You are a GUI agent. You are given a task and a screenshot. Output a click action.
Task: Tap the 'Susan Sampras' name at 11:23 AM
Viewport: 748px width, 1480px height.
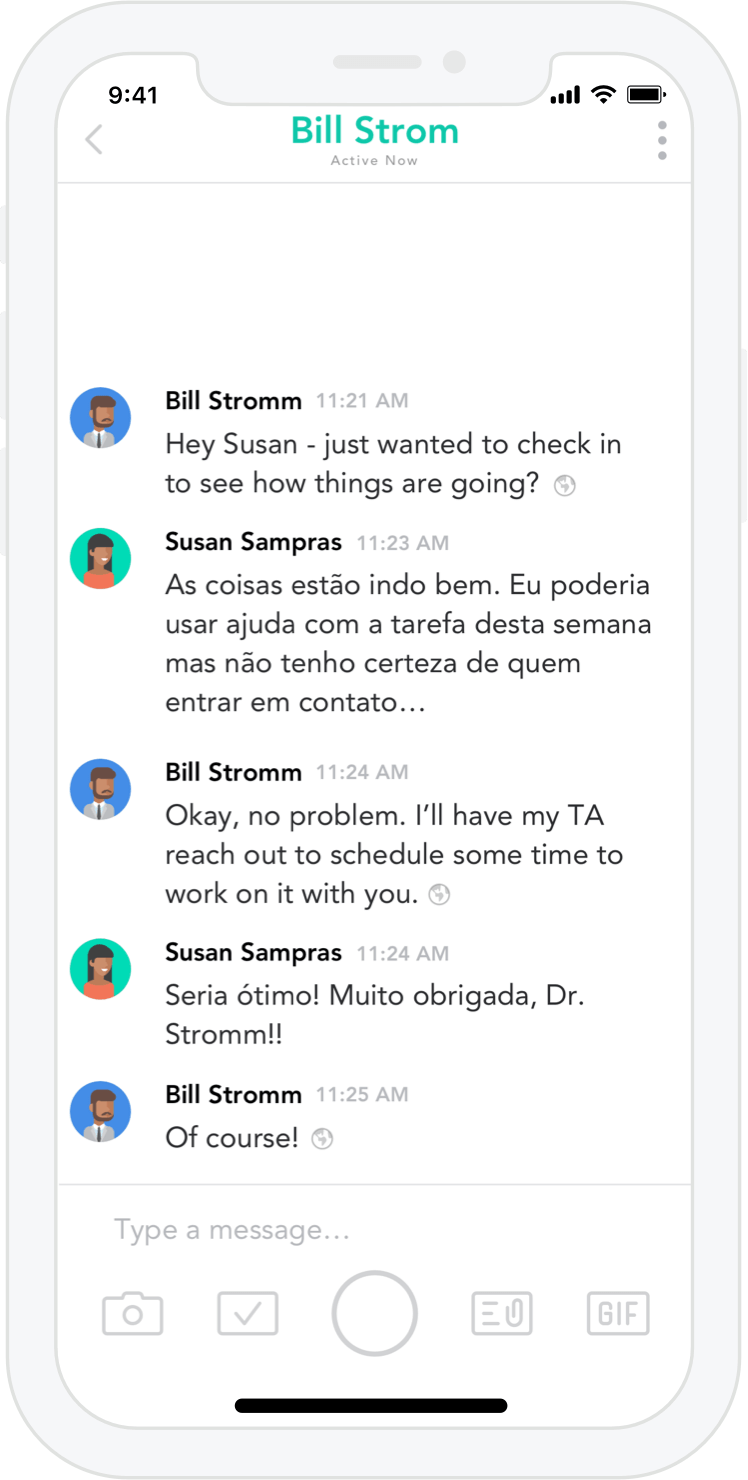point(253,543)
